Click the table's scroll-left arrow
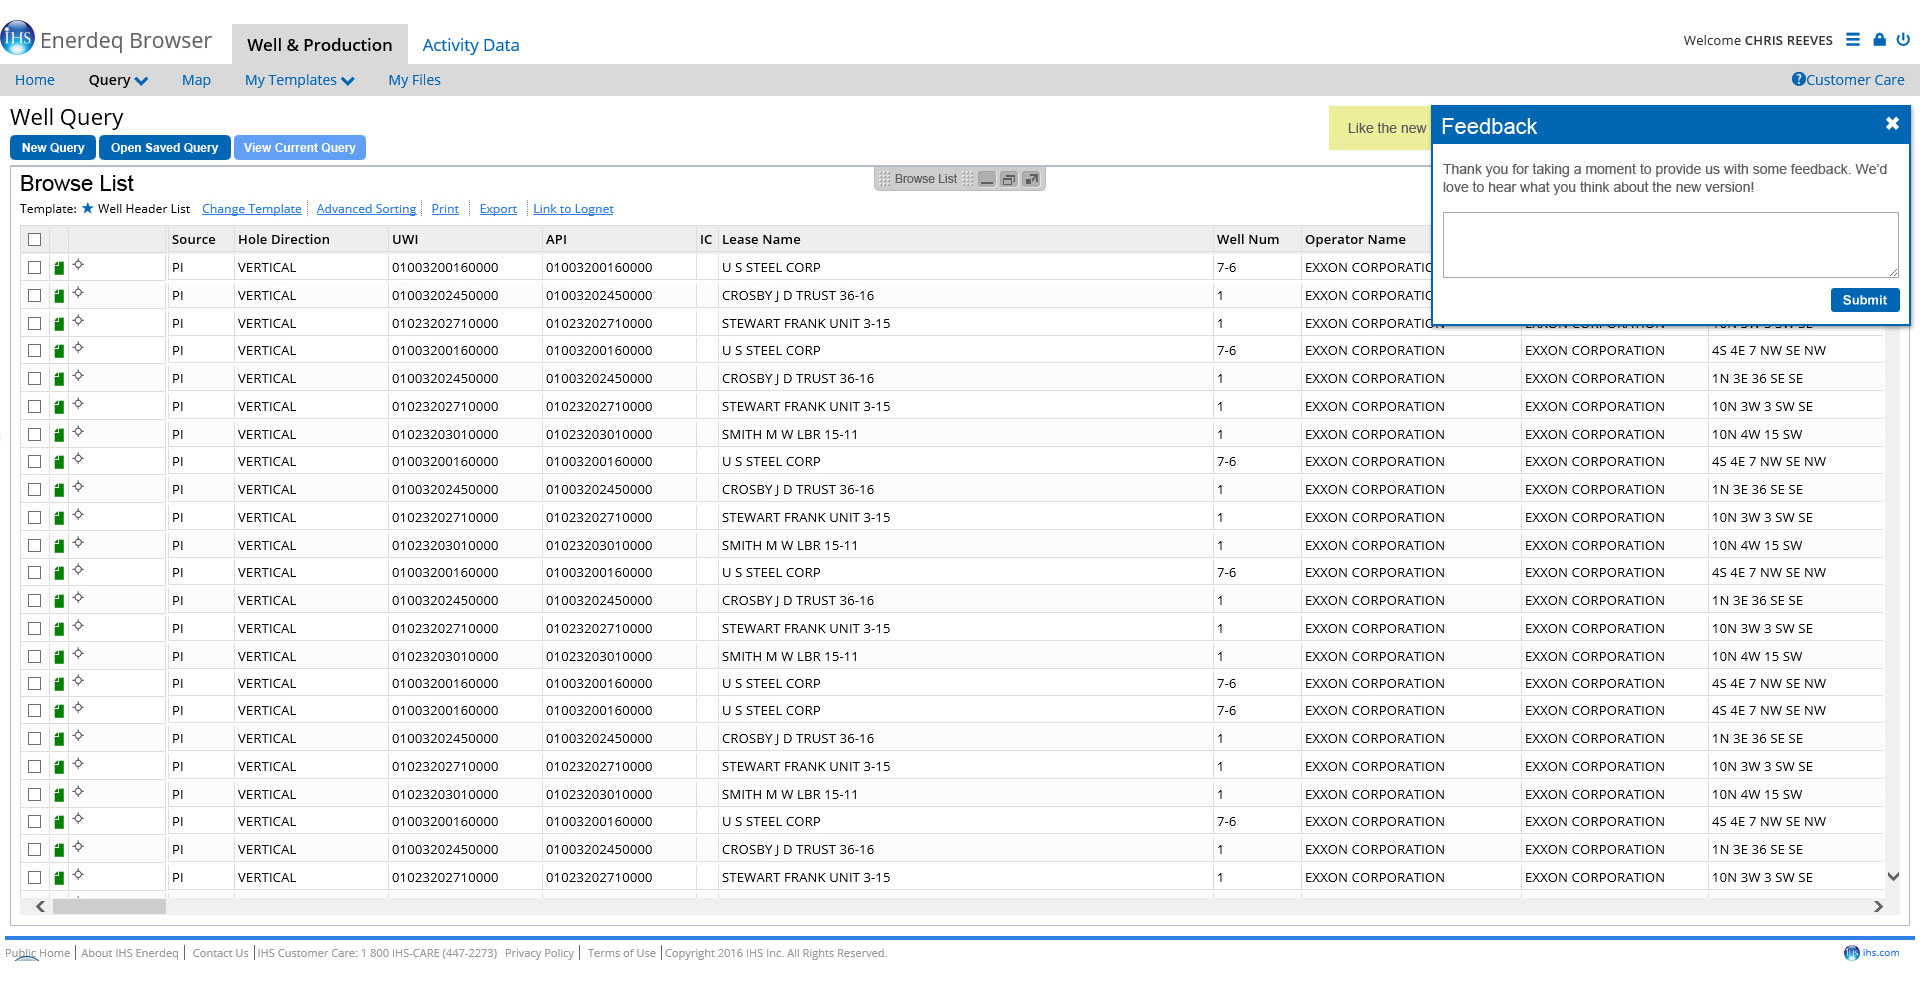The image size is (1920, 981). 40,906
